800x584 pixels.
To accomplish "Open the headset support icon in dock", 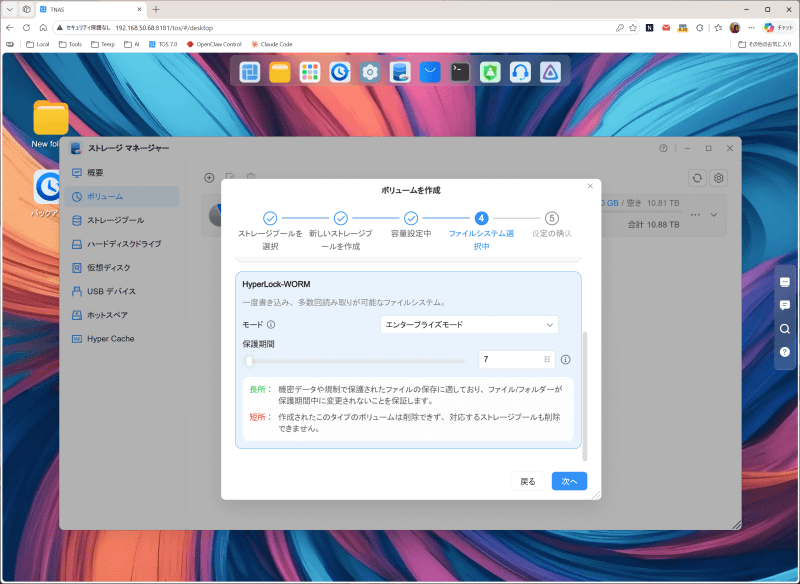I will (520, 72).
